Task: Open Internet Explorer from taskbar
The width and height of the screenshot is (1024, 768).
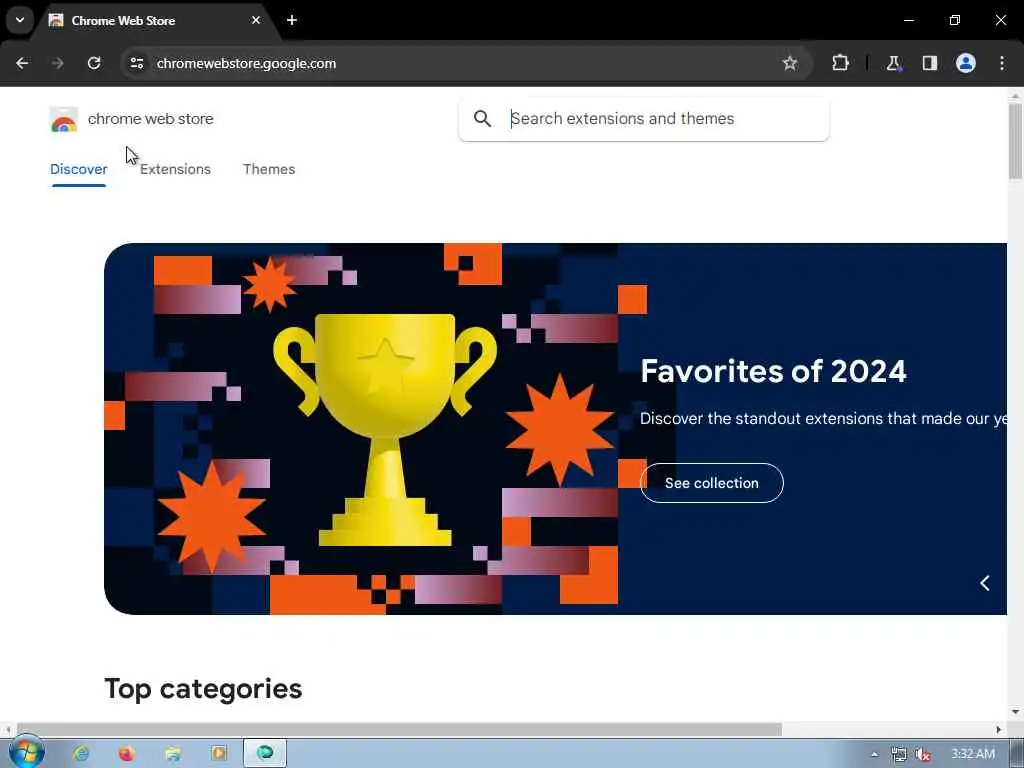Action: tap(81, 754)
